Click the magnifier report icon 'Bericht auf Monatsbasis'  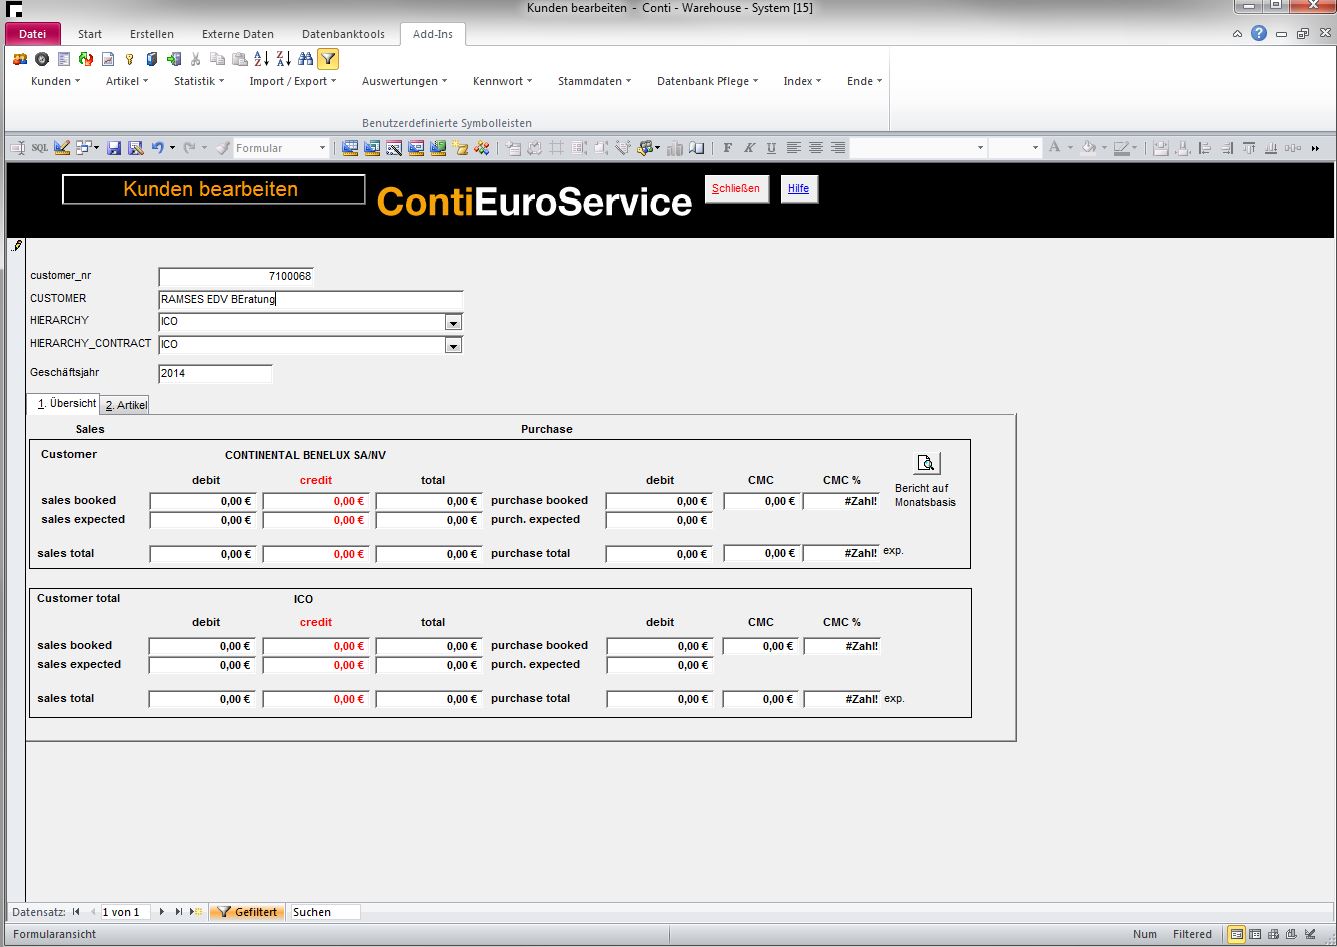(927, 463)
